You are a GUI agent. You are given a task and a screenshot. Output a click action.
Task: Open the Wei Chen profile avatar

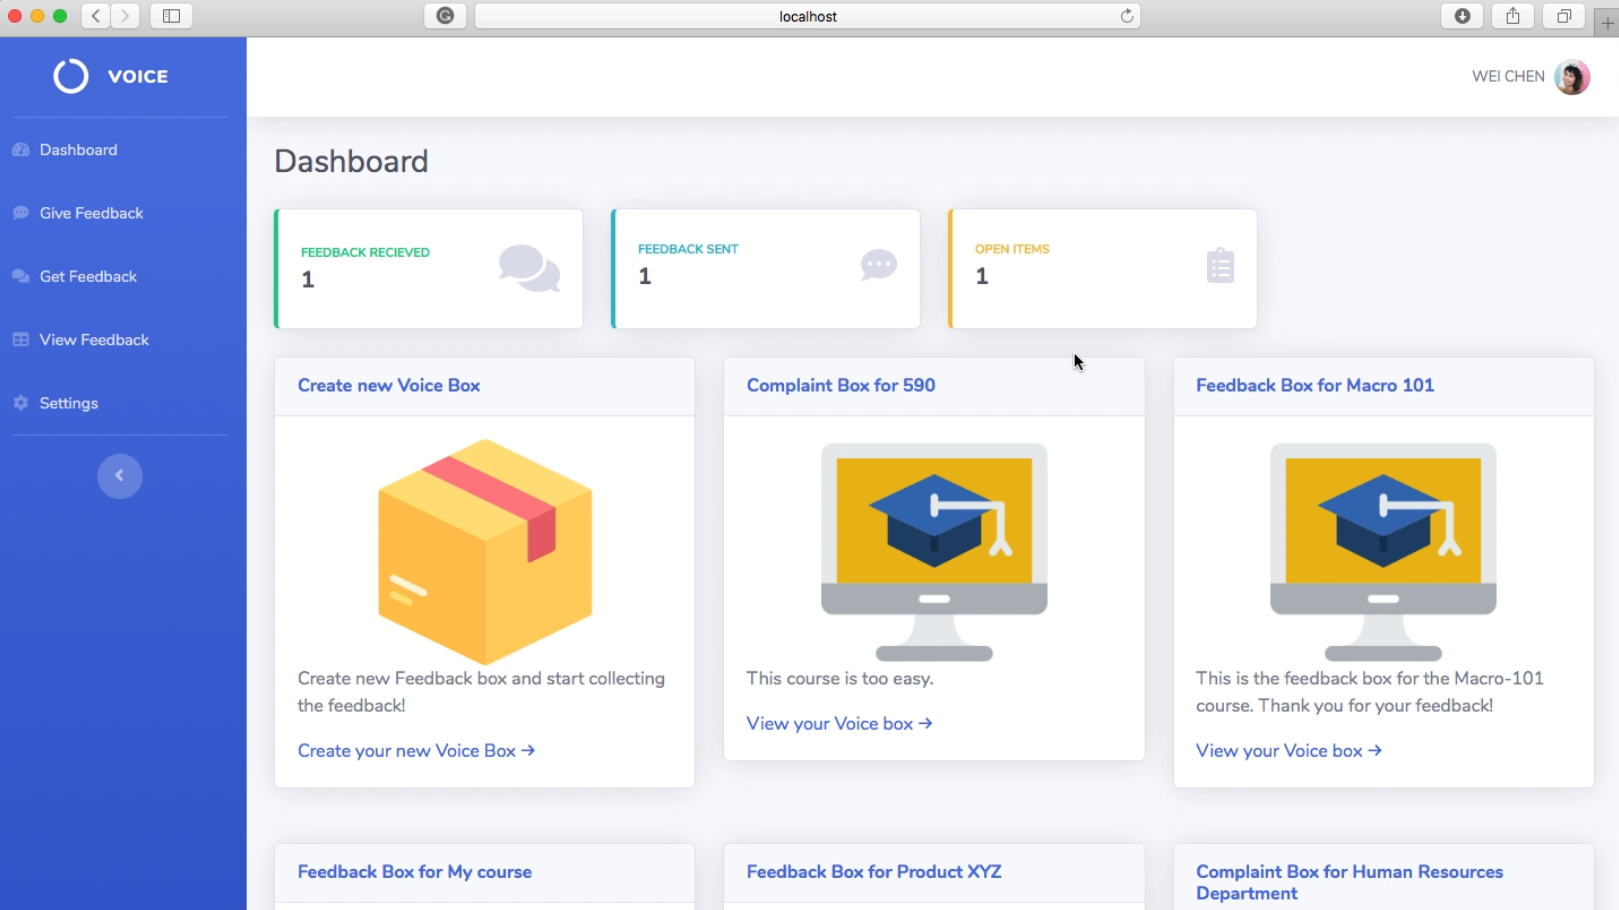(x=1572, y=77)
